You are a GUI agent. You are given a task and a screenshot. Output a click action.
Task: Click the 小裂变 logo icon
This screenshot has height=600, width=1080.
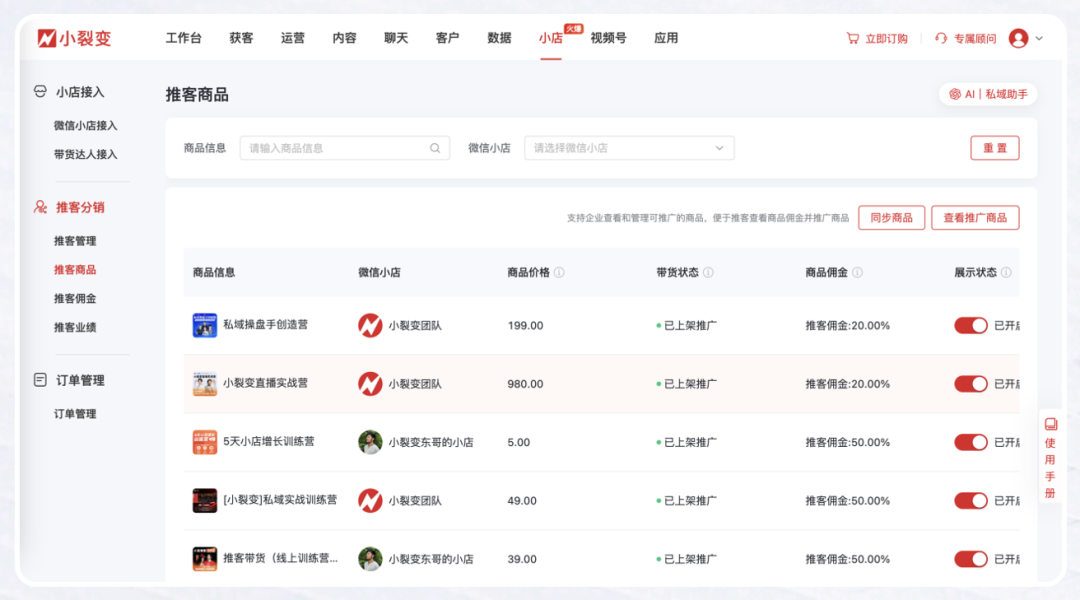pos(47,38)
